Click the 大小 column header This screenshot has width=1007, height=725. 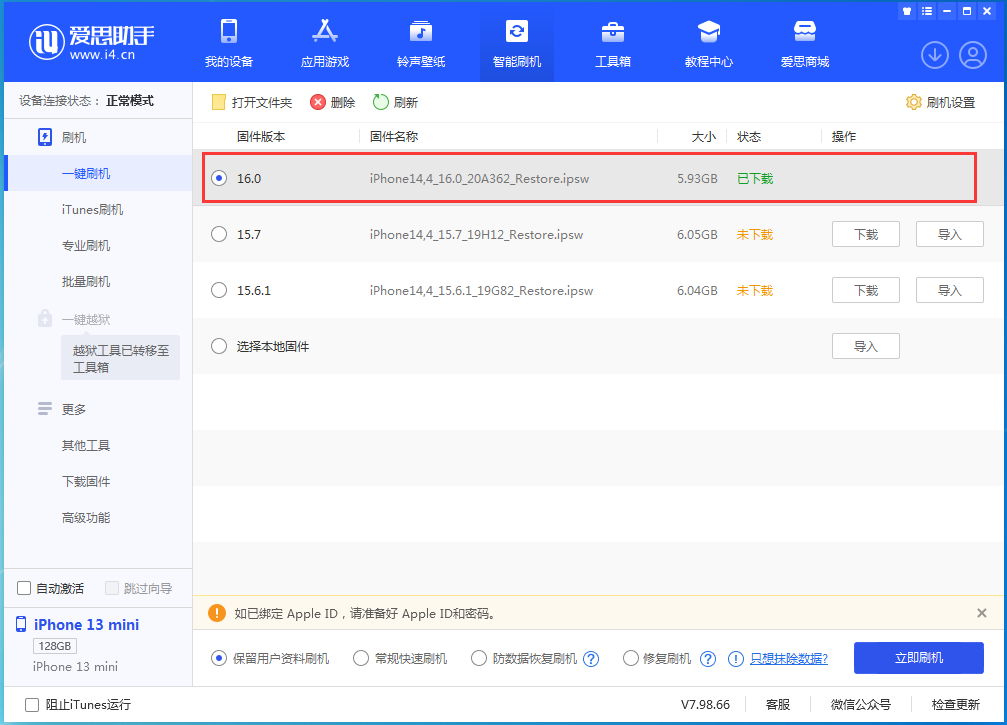[704, 136]
